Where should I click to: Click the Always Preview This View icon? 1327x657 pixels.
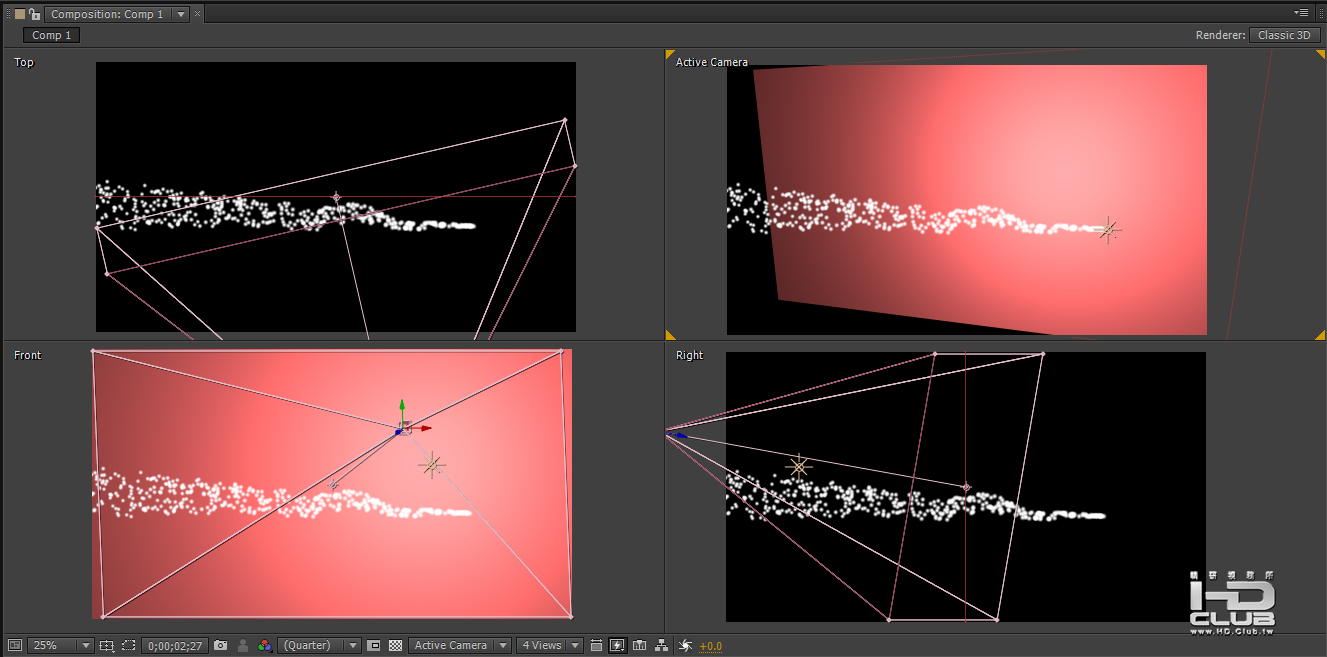click(x=14, y=646)
